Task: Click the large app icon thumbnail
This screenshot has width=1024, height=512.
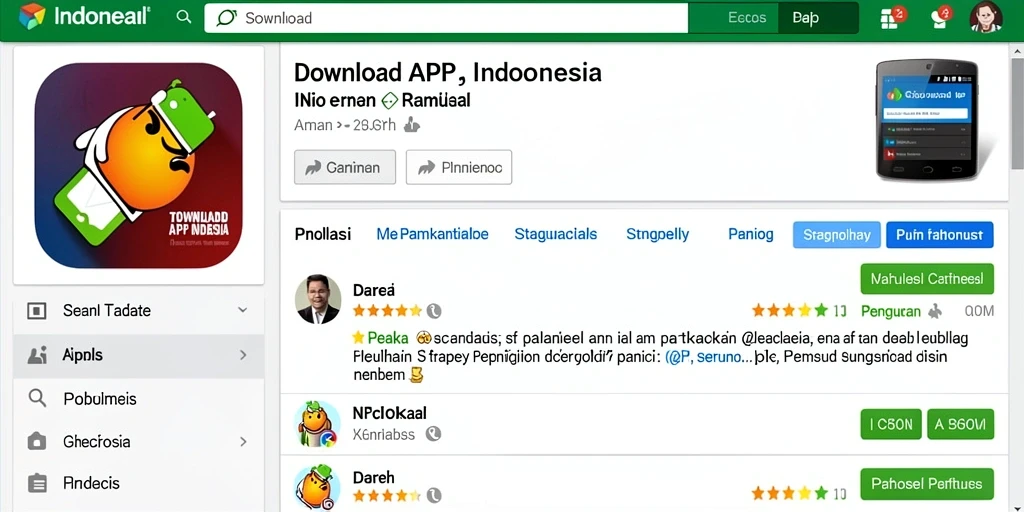Action: [x=138, y=165]
